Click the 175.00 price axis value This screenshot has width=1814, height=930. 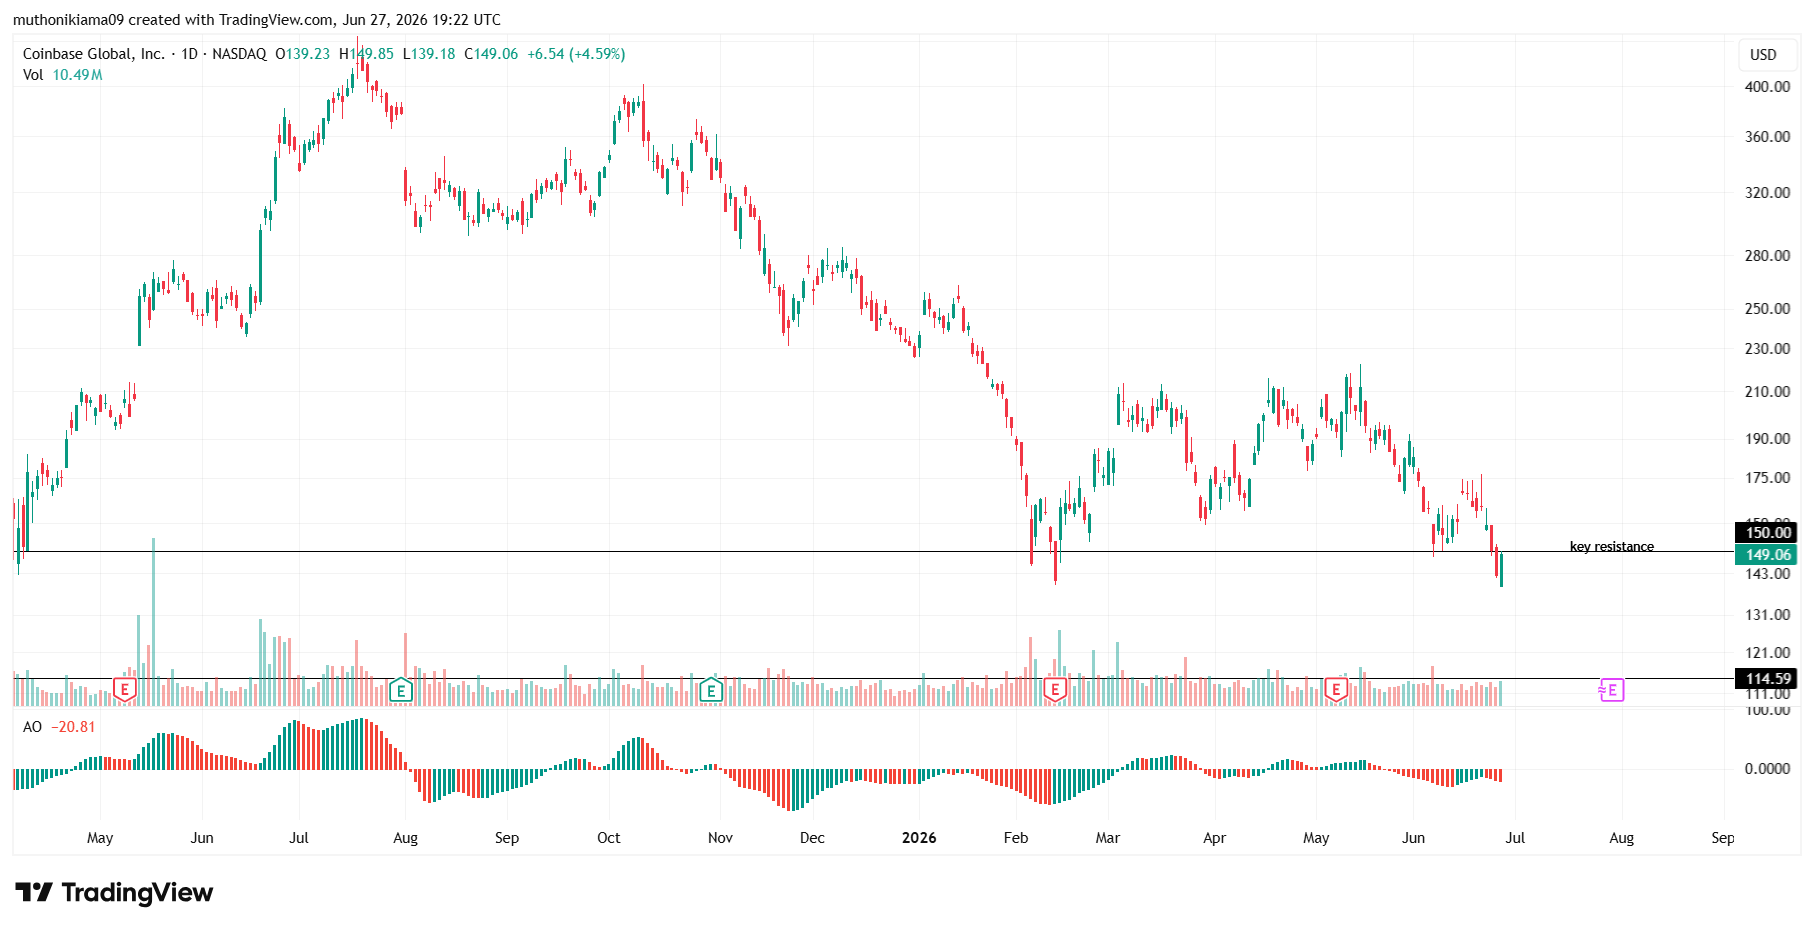[1767, 478]
